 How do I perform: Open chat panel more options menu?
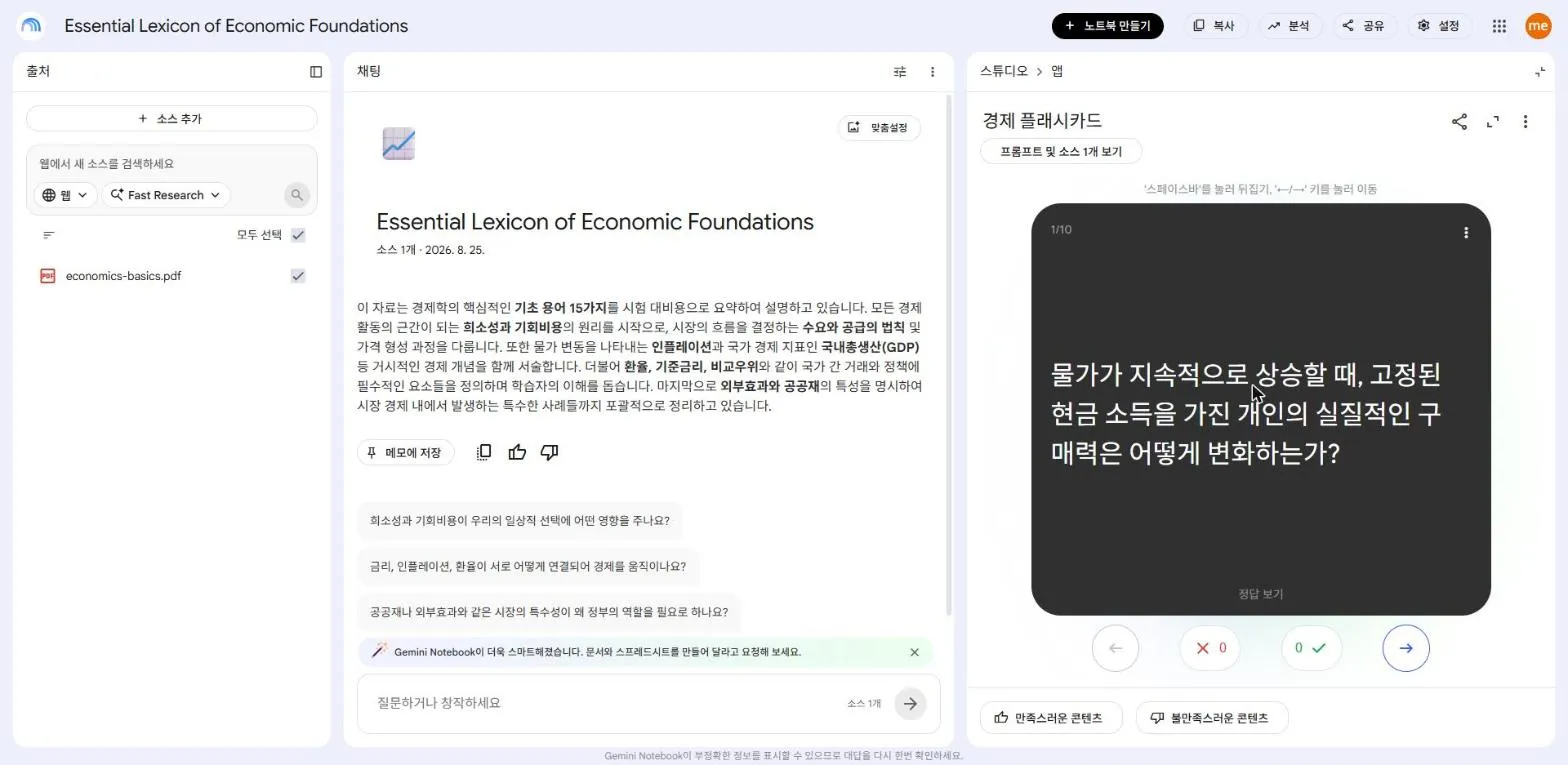point(932,72)
